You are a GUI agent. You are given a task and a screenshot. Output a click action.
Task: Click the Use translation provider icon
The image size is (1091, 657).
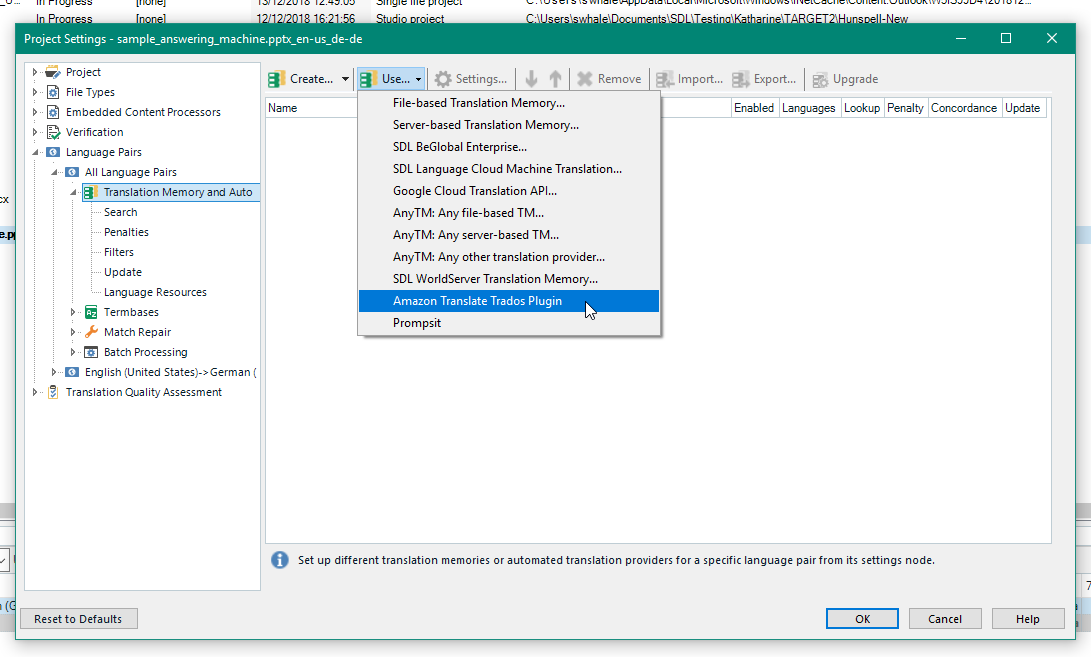click(x=368, y=79)
